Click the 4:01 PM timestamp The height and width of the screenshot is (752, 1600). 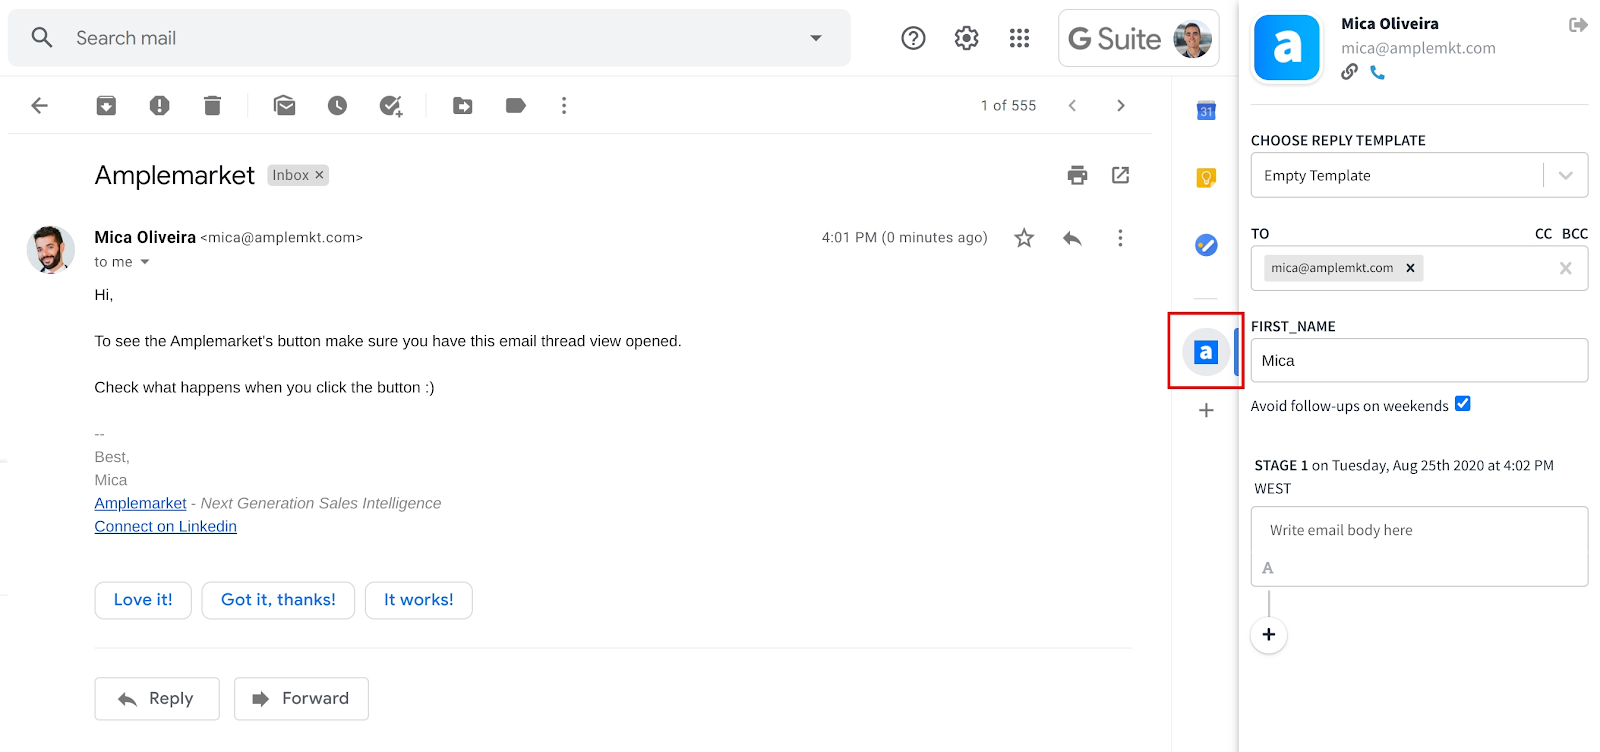click(x=904, y=237)
